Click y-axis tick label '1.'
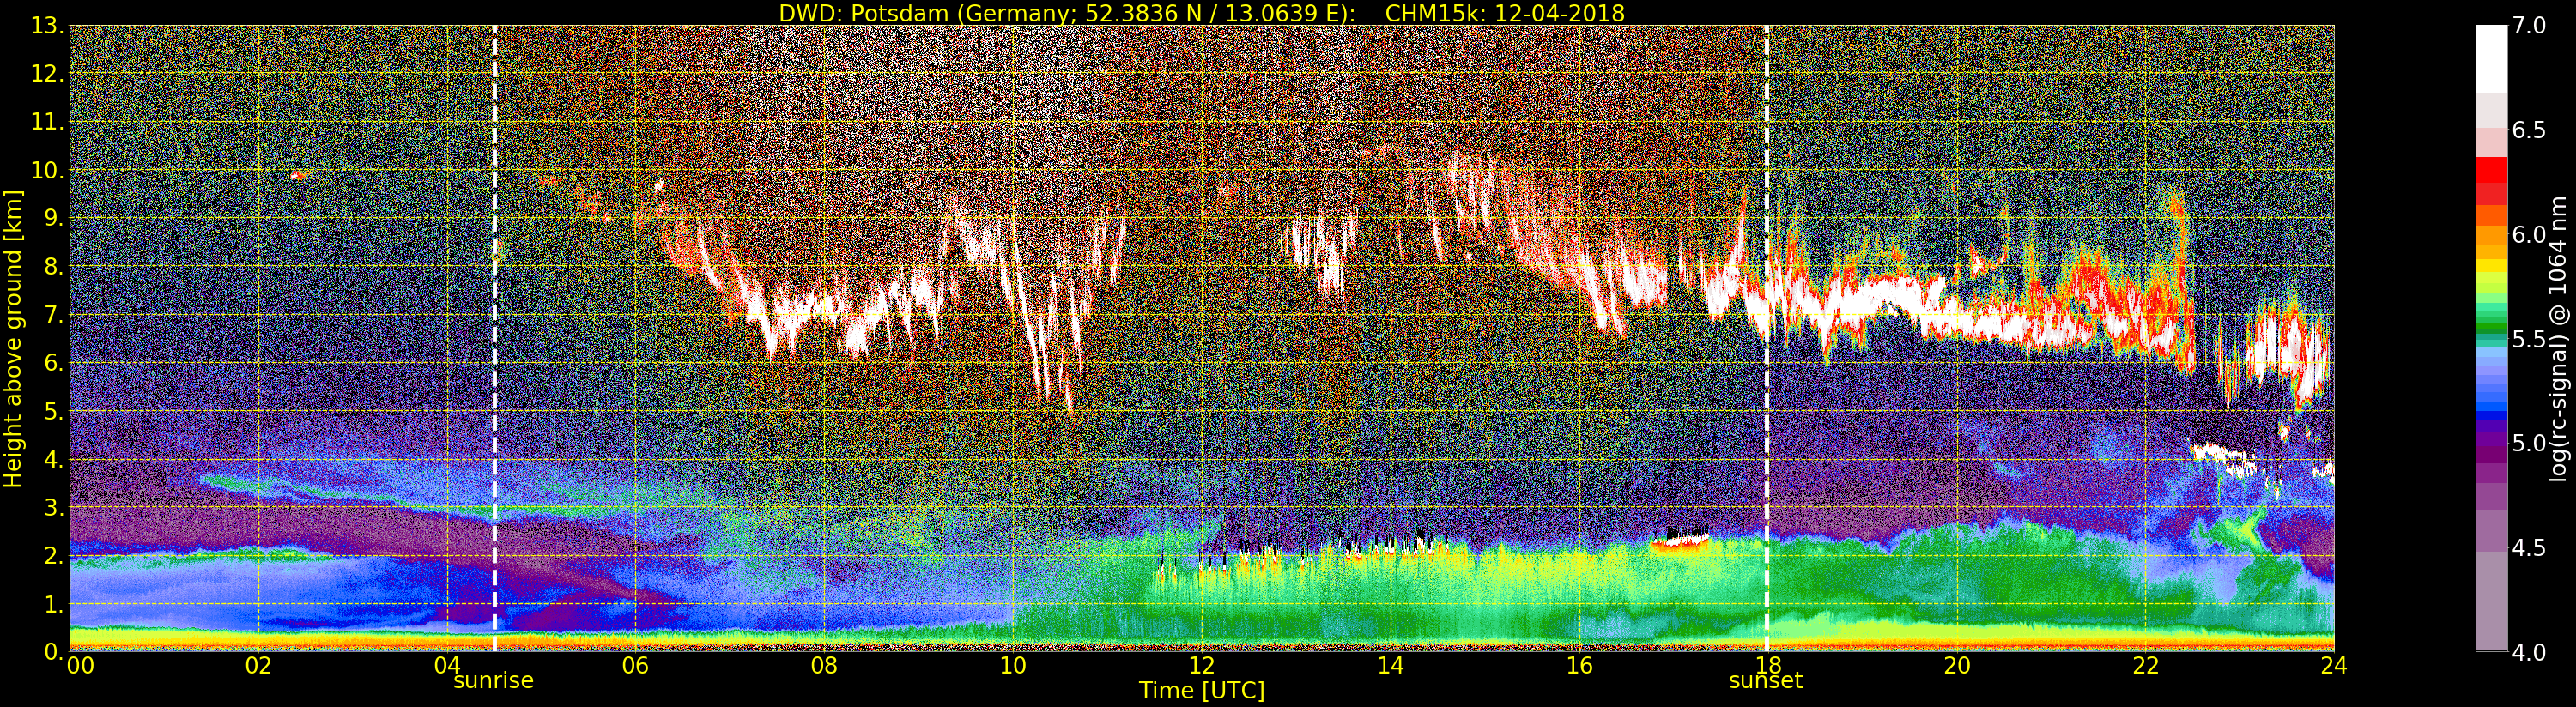This screenshot has height=707, width=2576. pyautogui.click(x=53, y=604)
